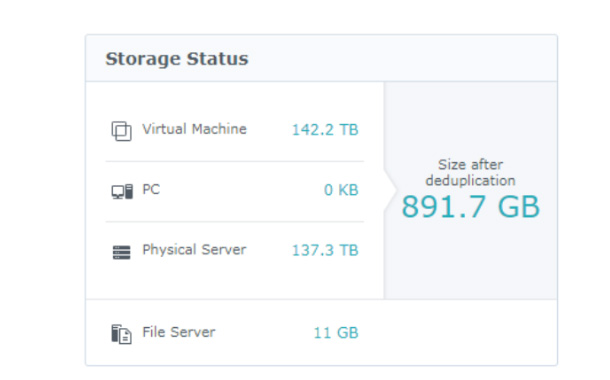Click the PC monitor and tower icon
This screenshot has height=380, width=610.
(x=122, y=191)
